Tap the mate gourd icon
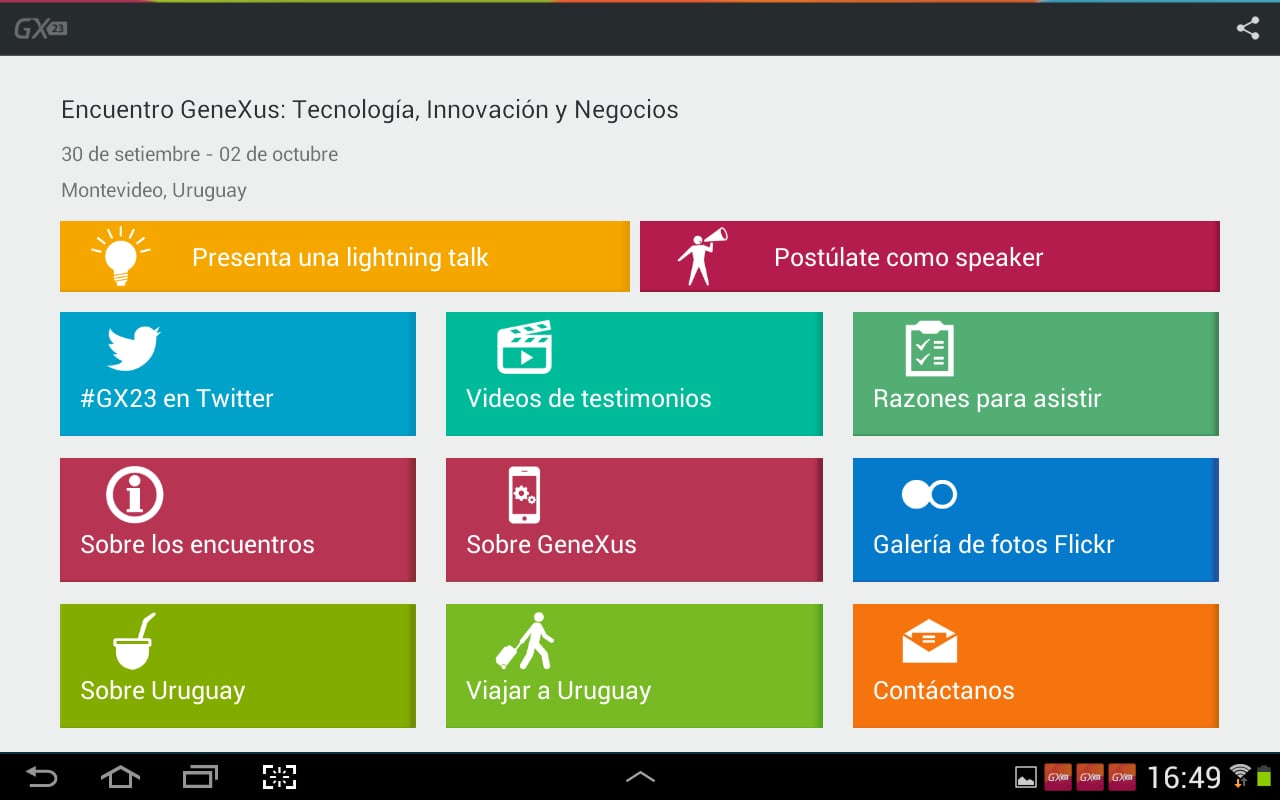Image resolution: width=1280 pixels, height=800 pixels. [134, 641]
